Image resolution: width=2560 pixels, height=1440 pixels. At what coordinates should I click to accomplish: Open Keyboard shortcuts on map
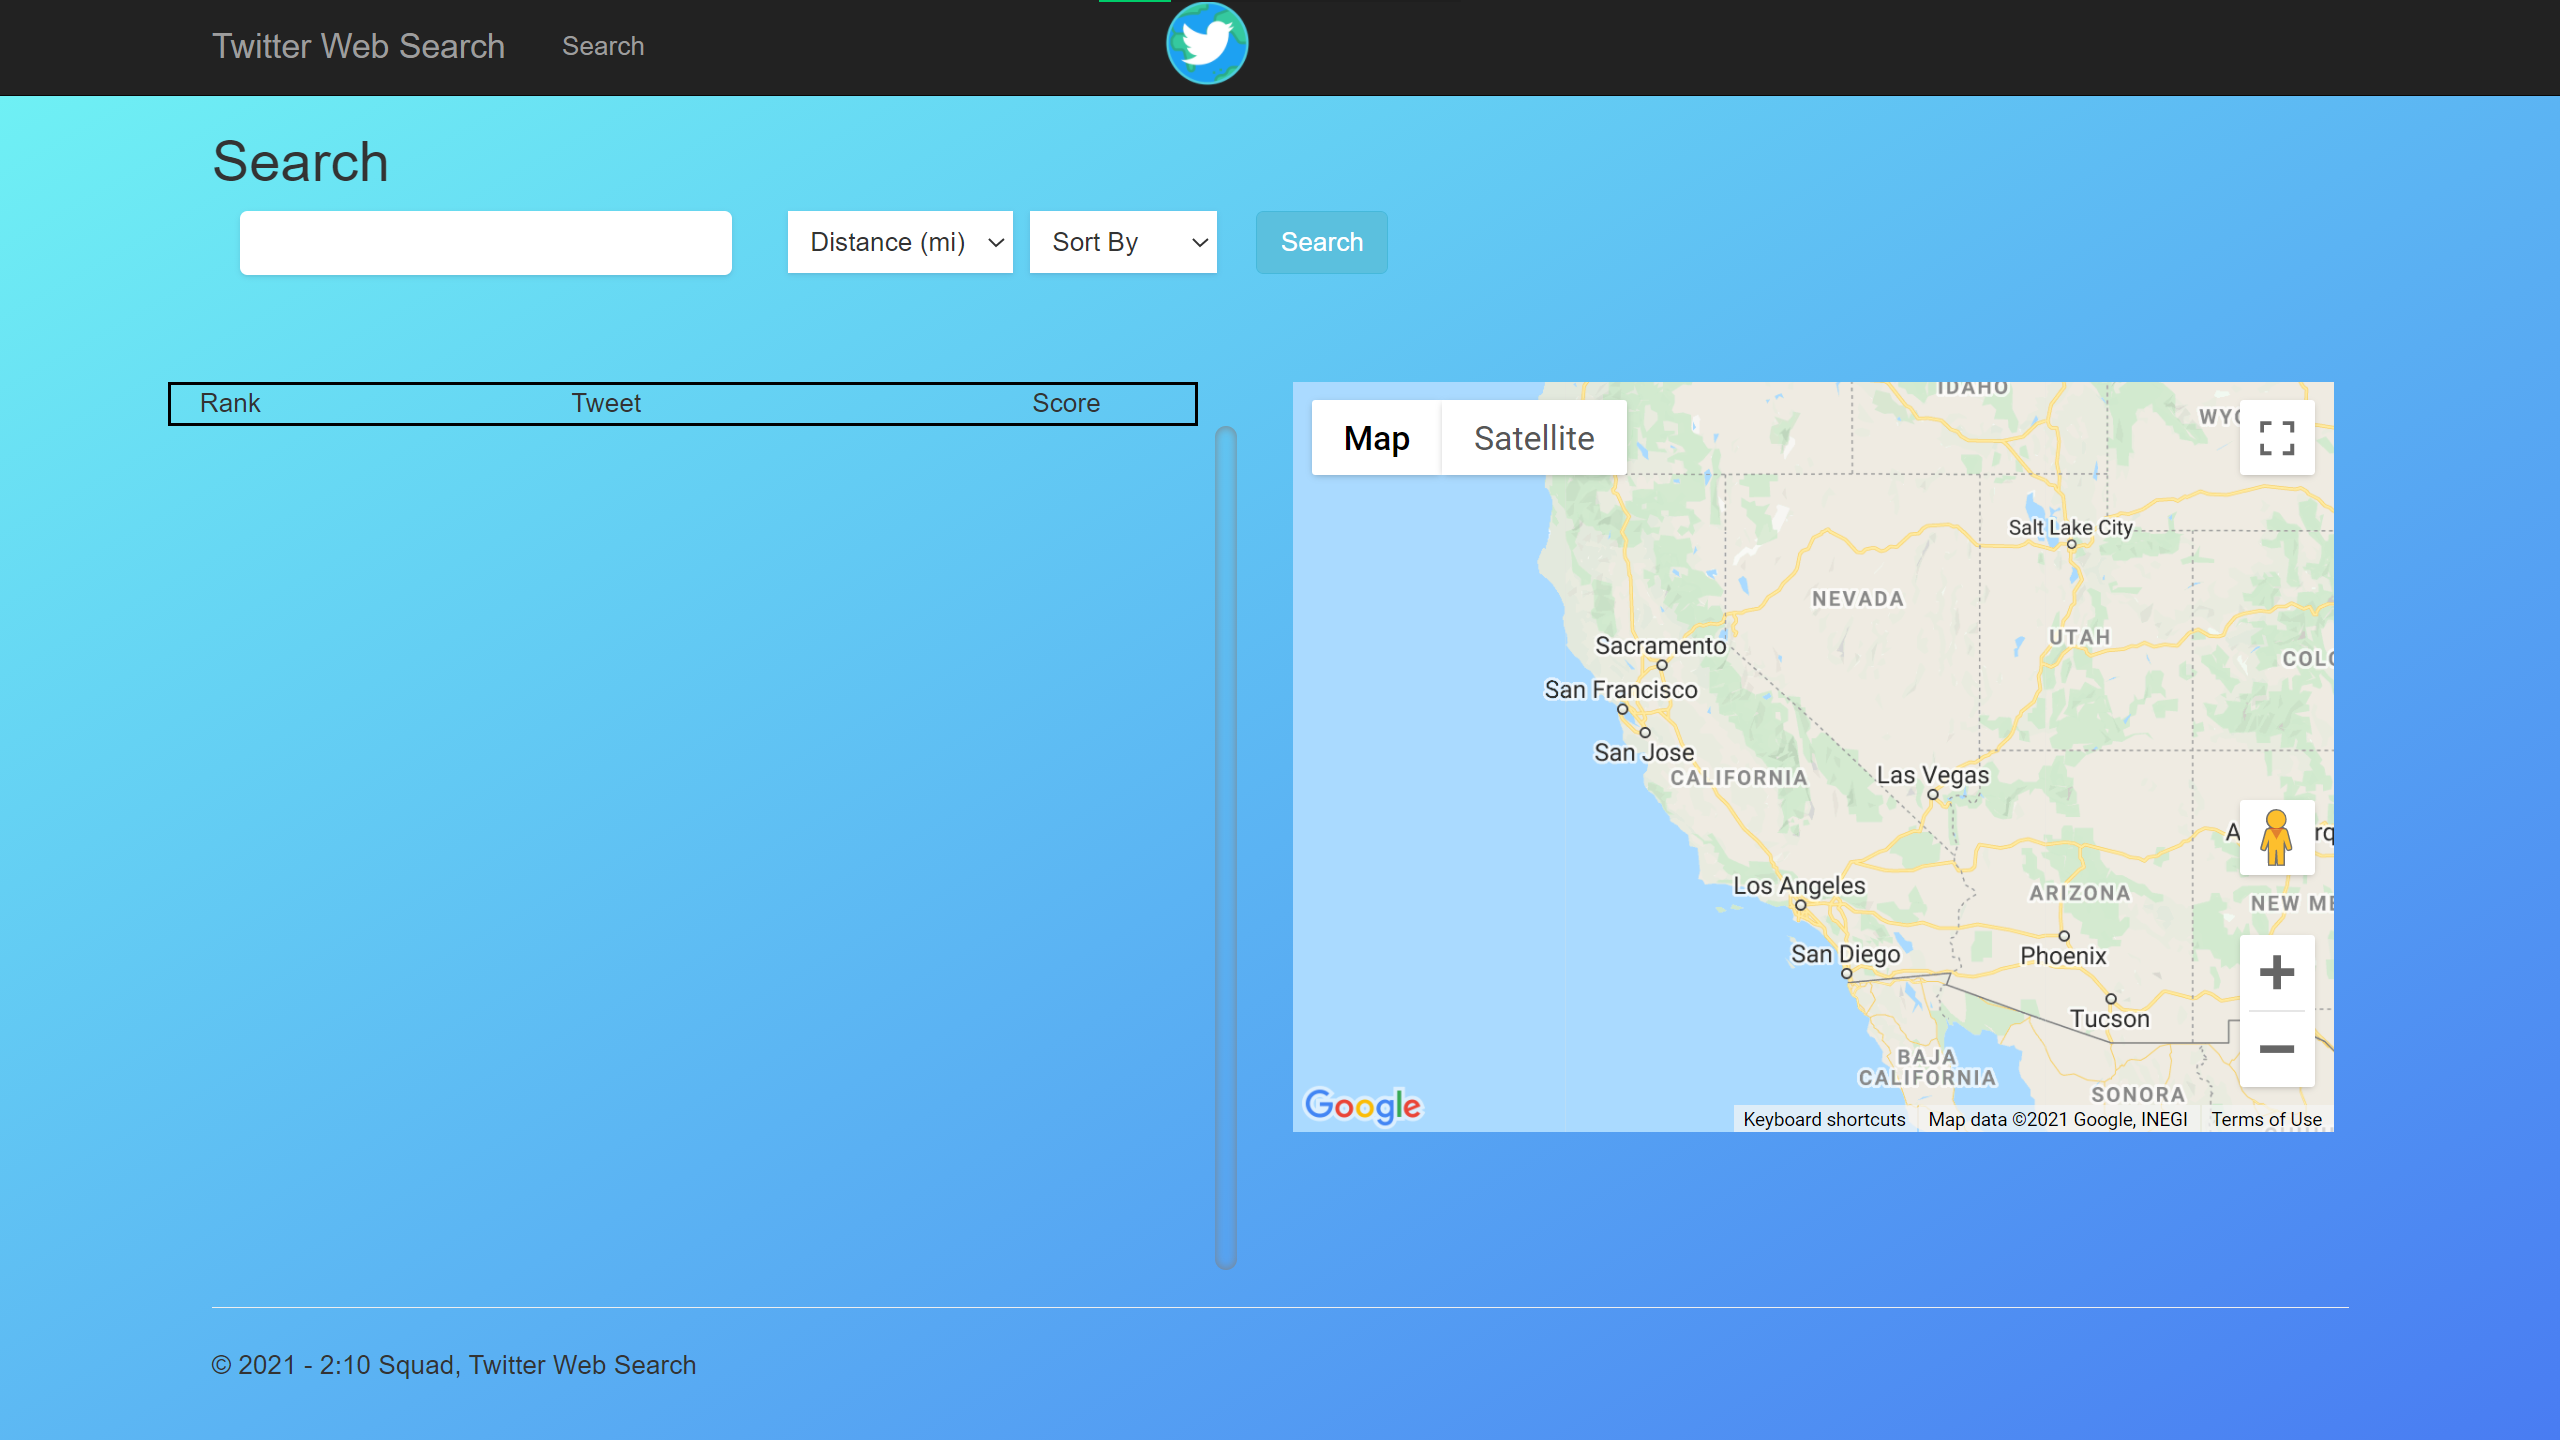(x=1824, y=1119)
